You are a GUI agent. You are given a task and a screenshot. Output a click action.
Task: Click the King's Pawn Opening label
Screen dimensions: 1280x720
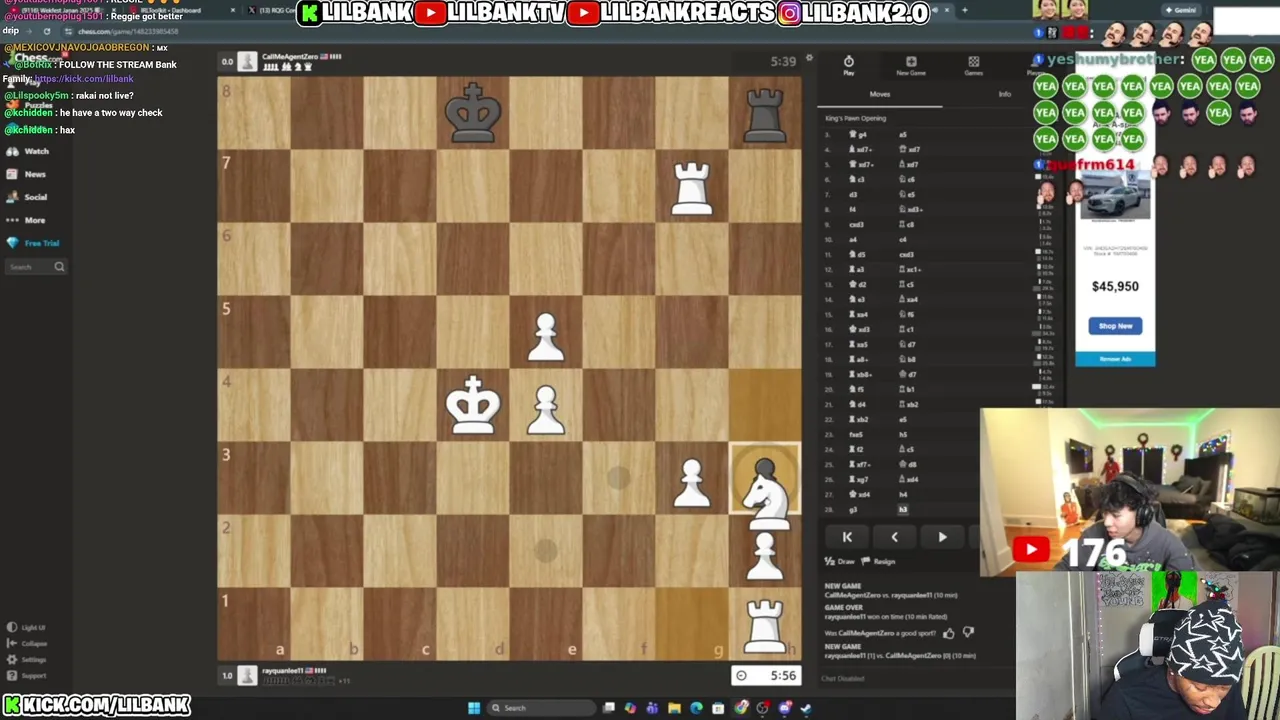tap(855, 119)
